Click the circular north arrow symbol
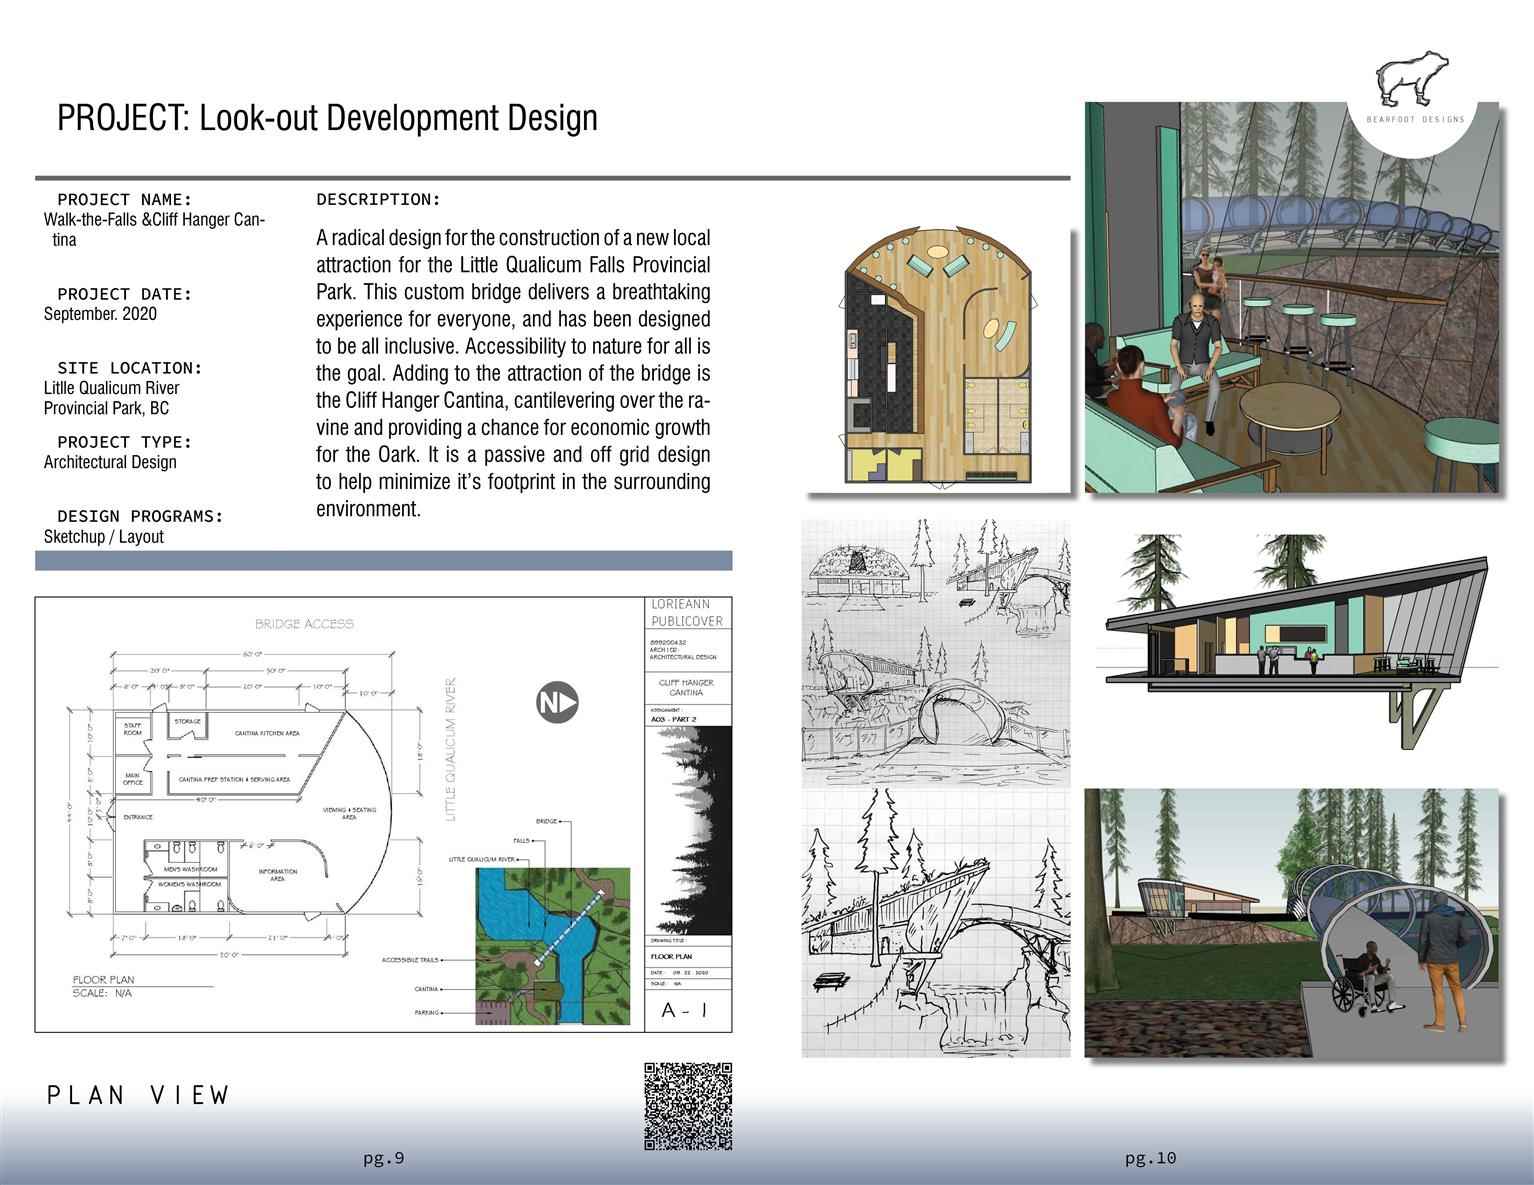1534x1185 pixels. click(559, 703)
